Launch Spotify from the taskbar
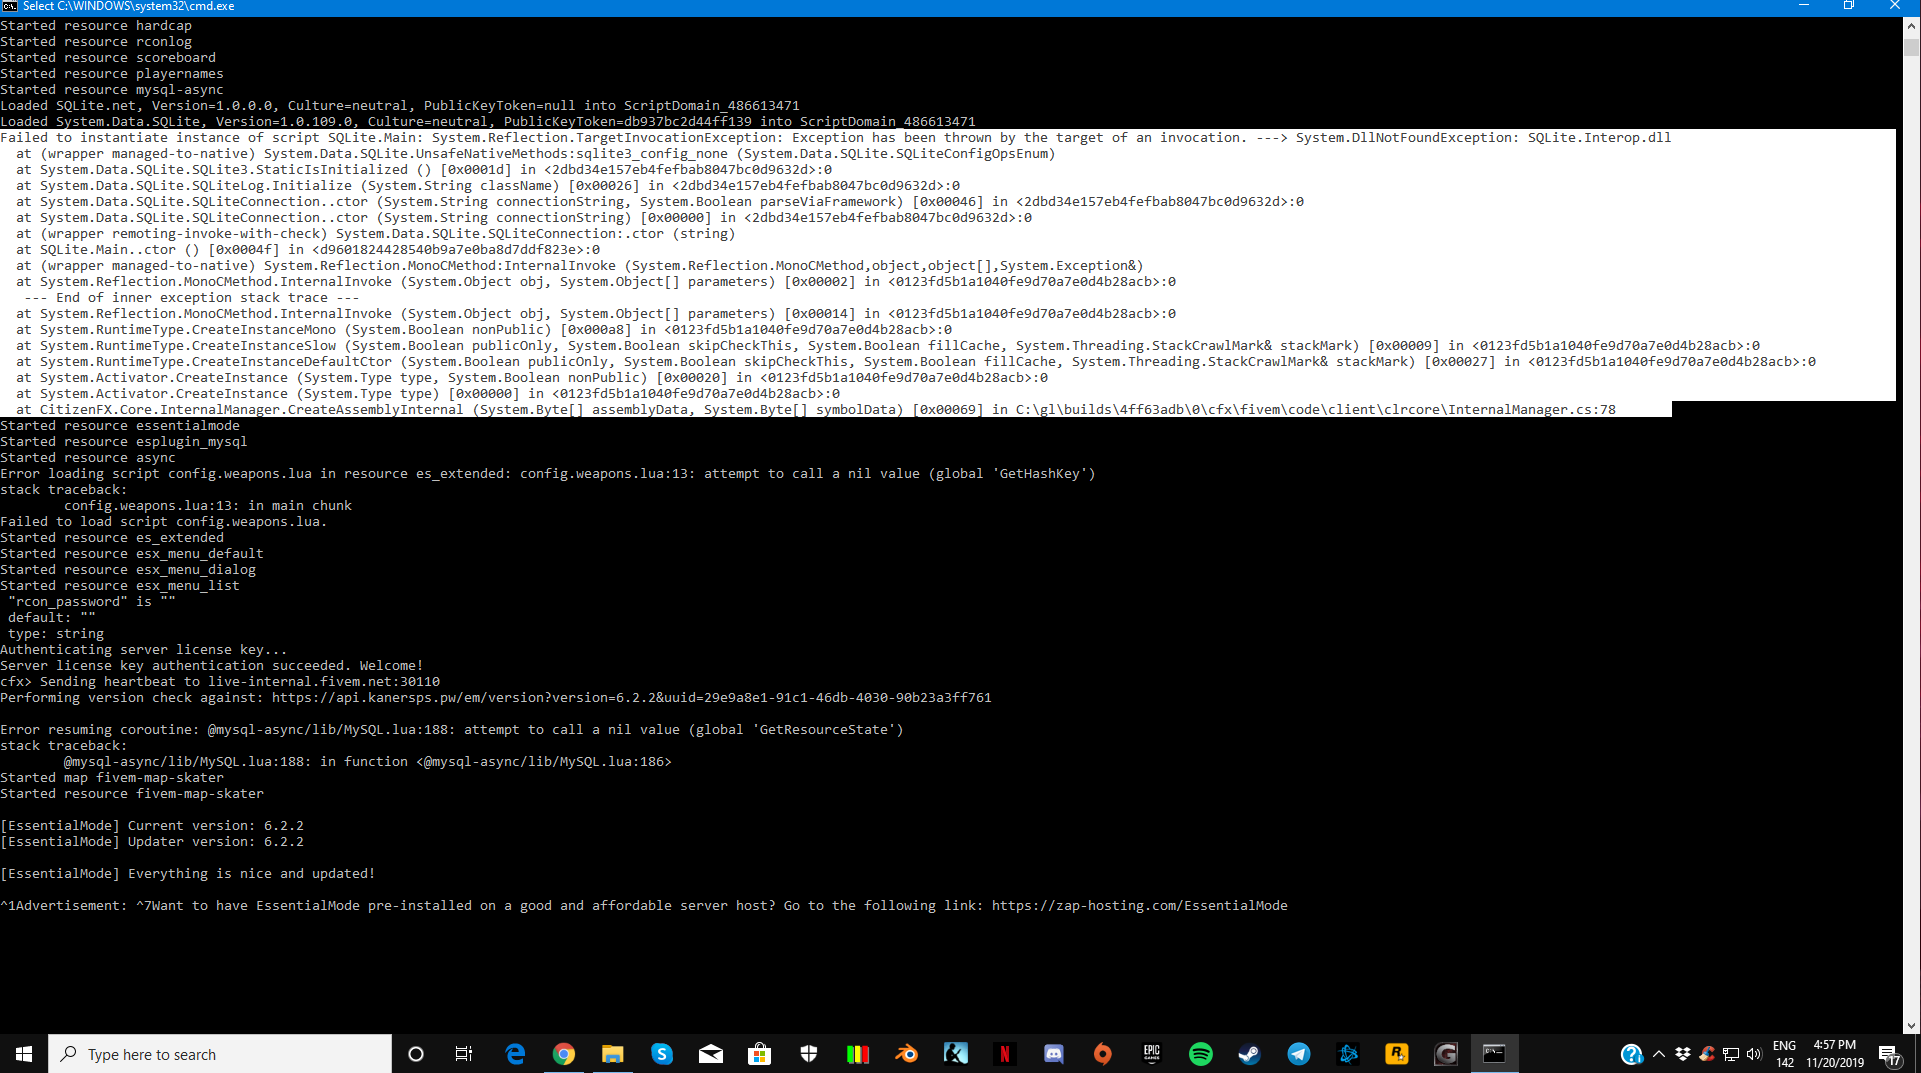Viewport: 1921px width, 1073px height. [x=1200, y=1054]
